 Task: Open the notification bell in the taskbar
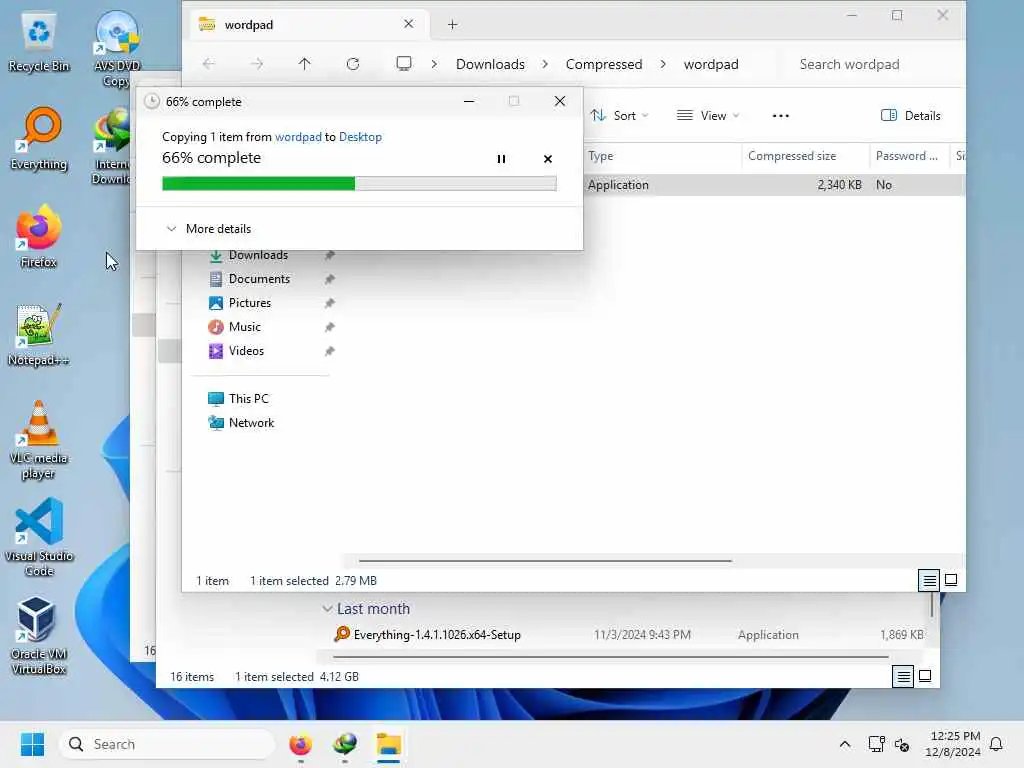pyautogui.click(x=996, y=744)
